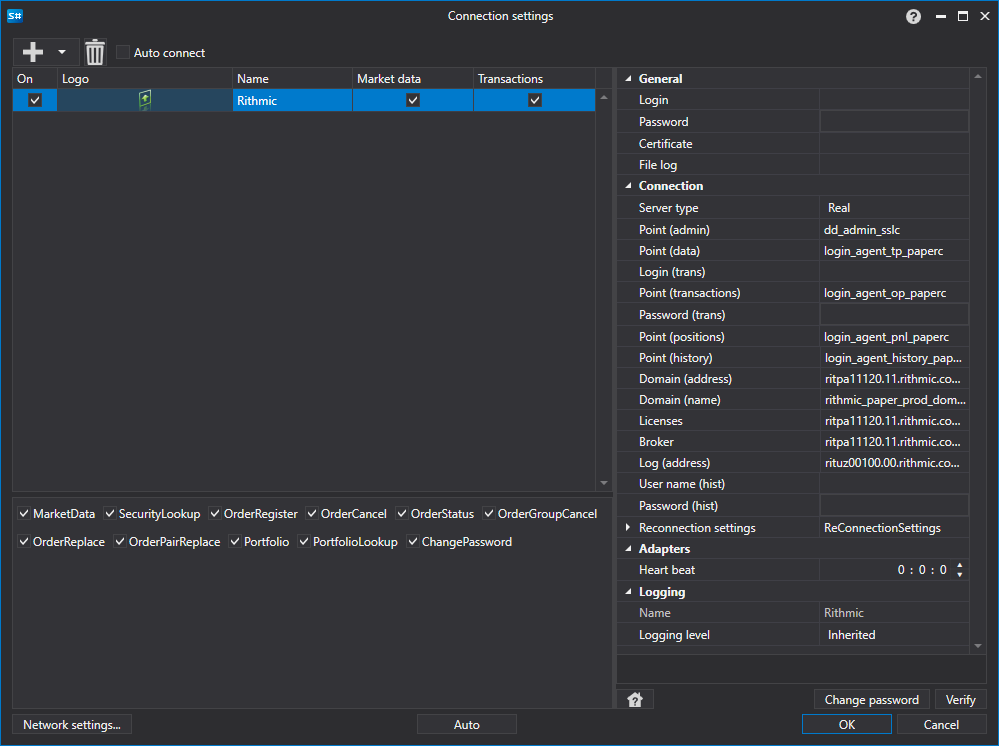This screenshot has width=999, height=746.
Task: Delete connection with the trash icon
Action: click(95, 52)
